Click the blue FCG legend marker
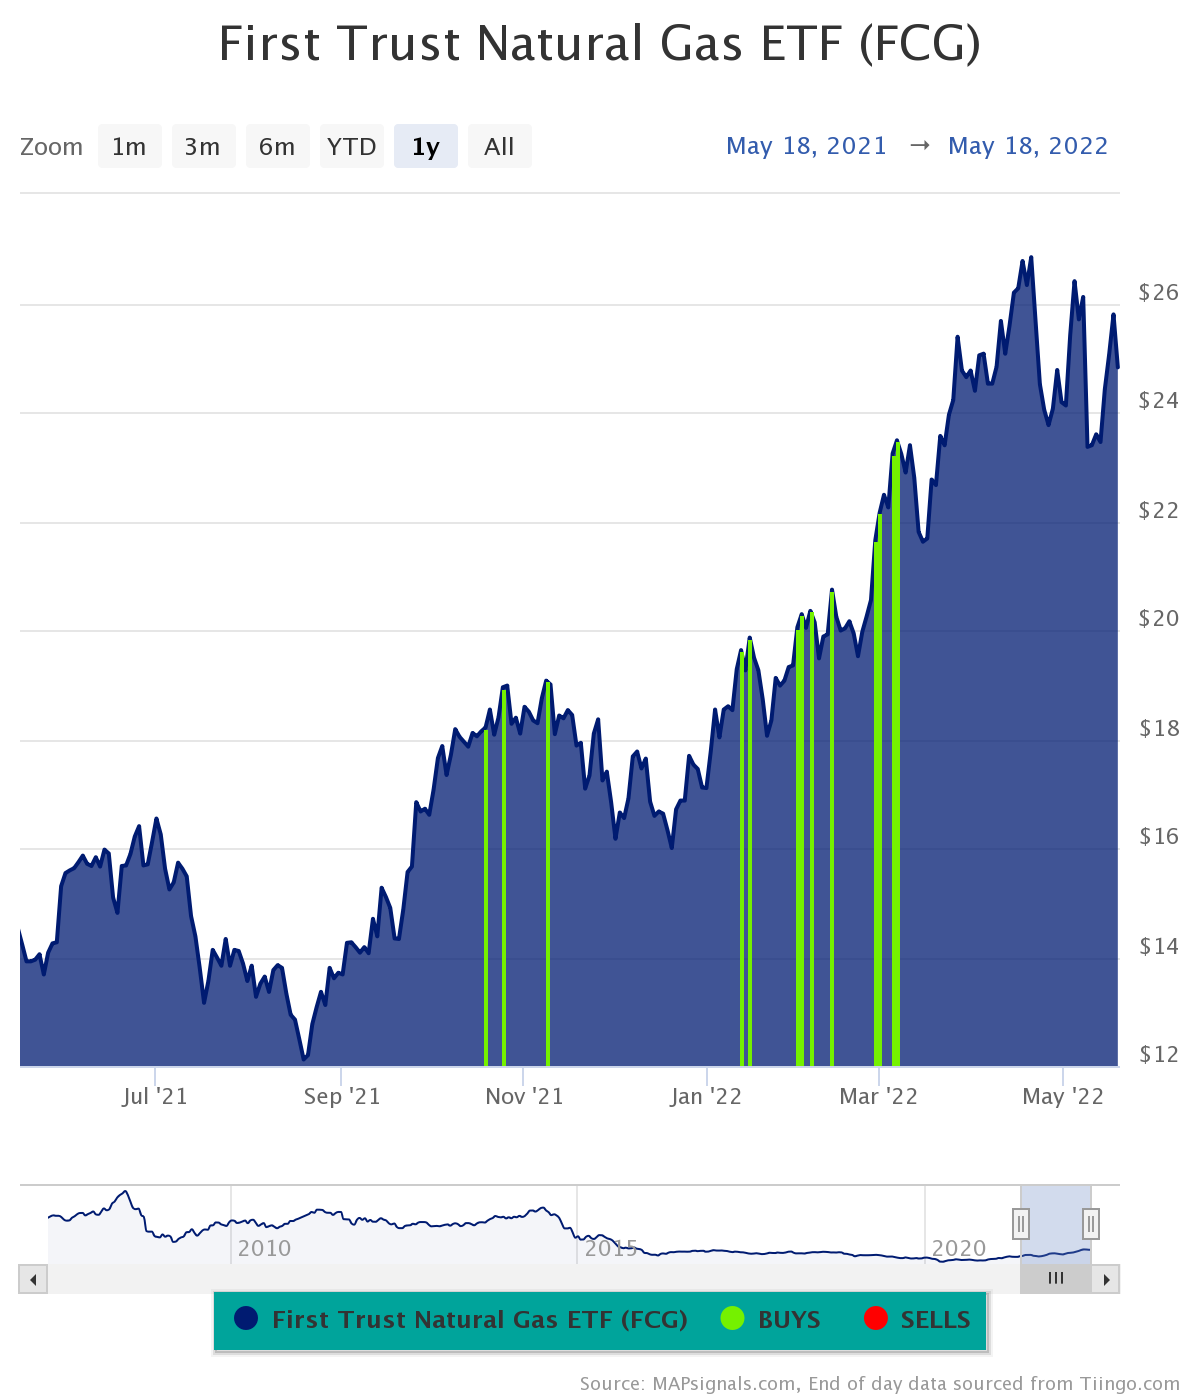The height and width of the screenshot is (1400, 1200). (x=246, y=1319)
